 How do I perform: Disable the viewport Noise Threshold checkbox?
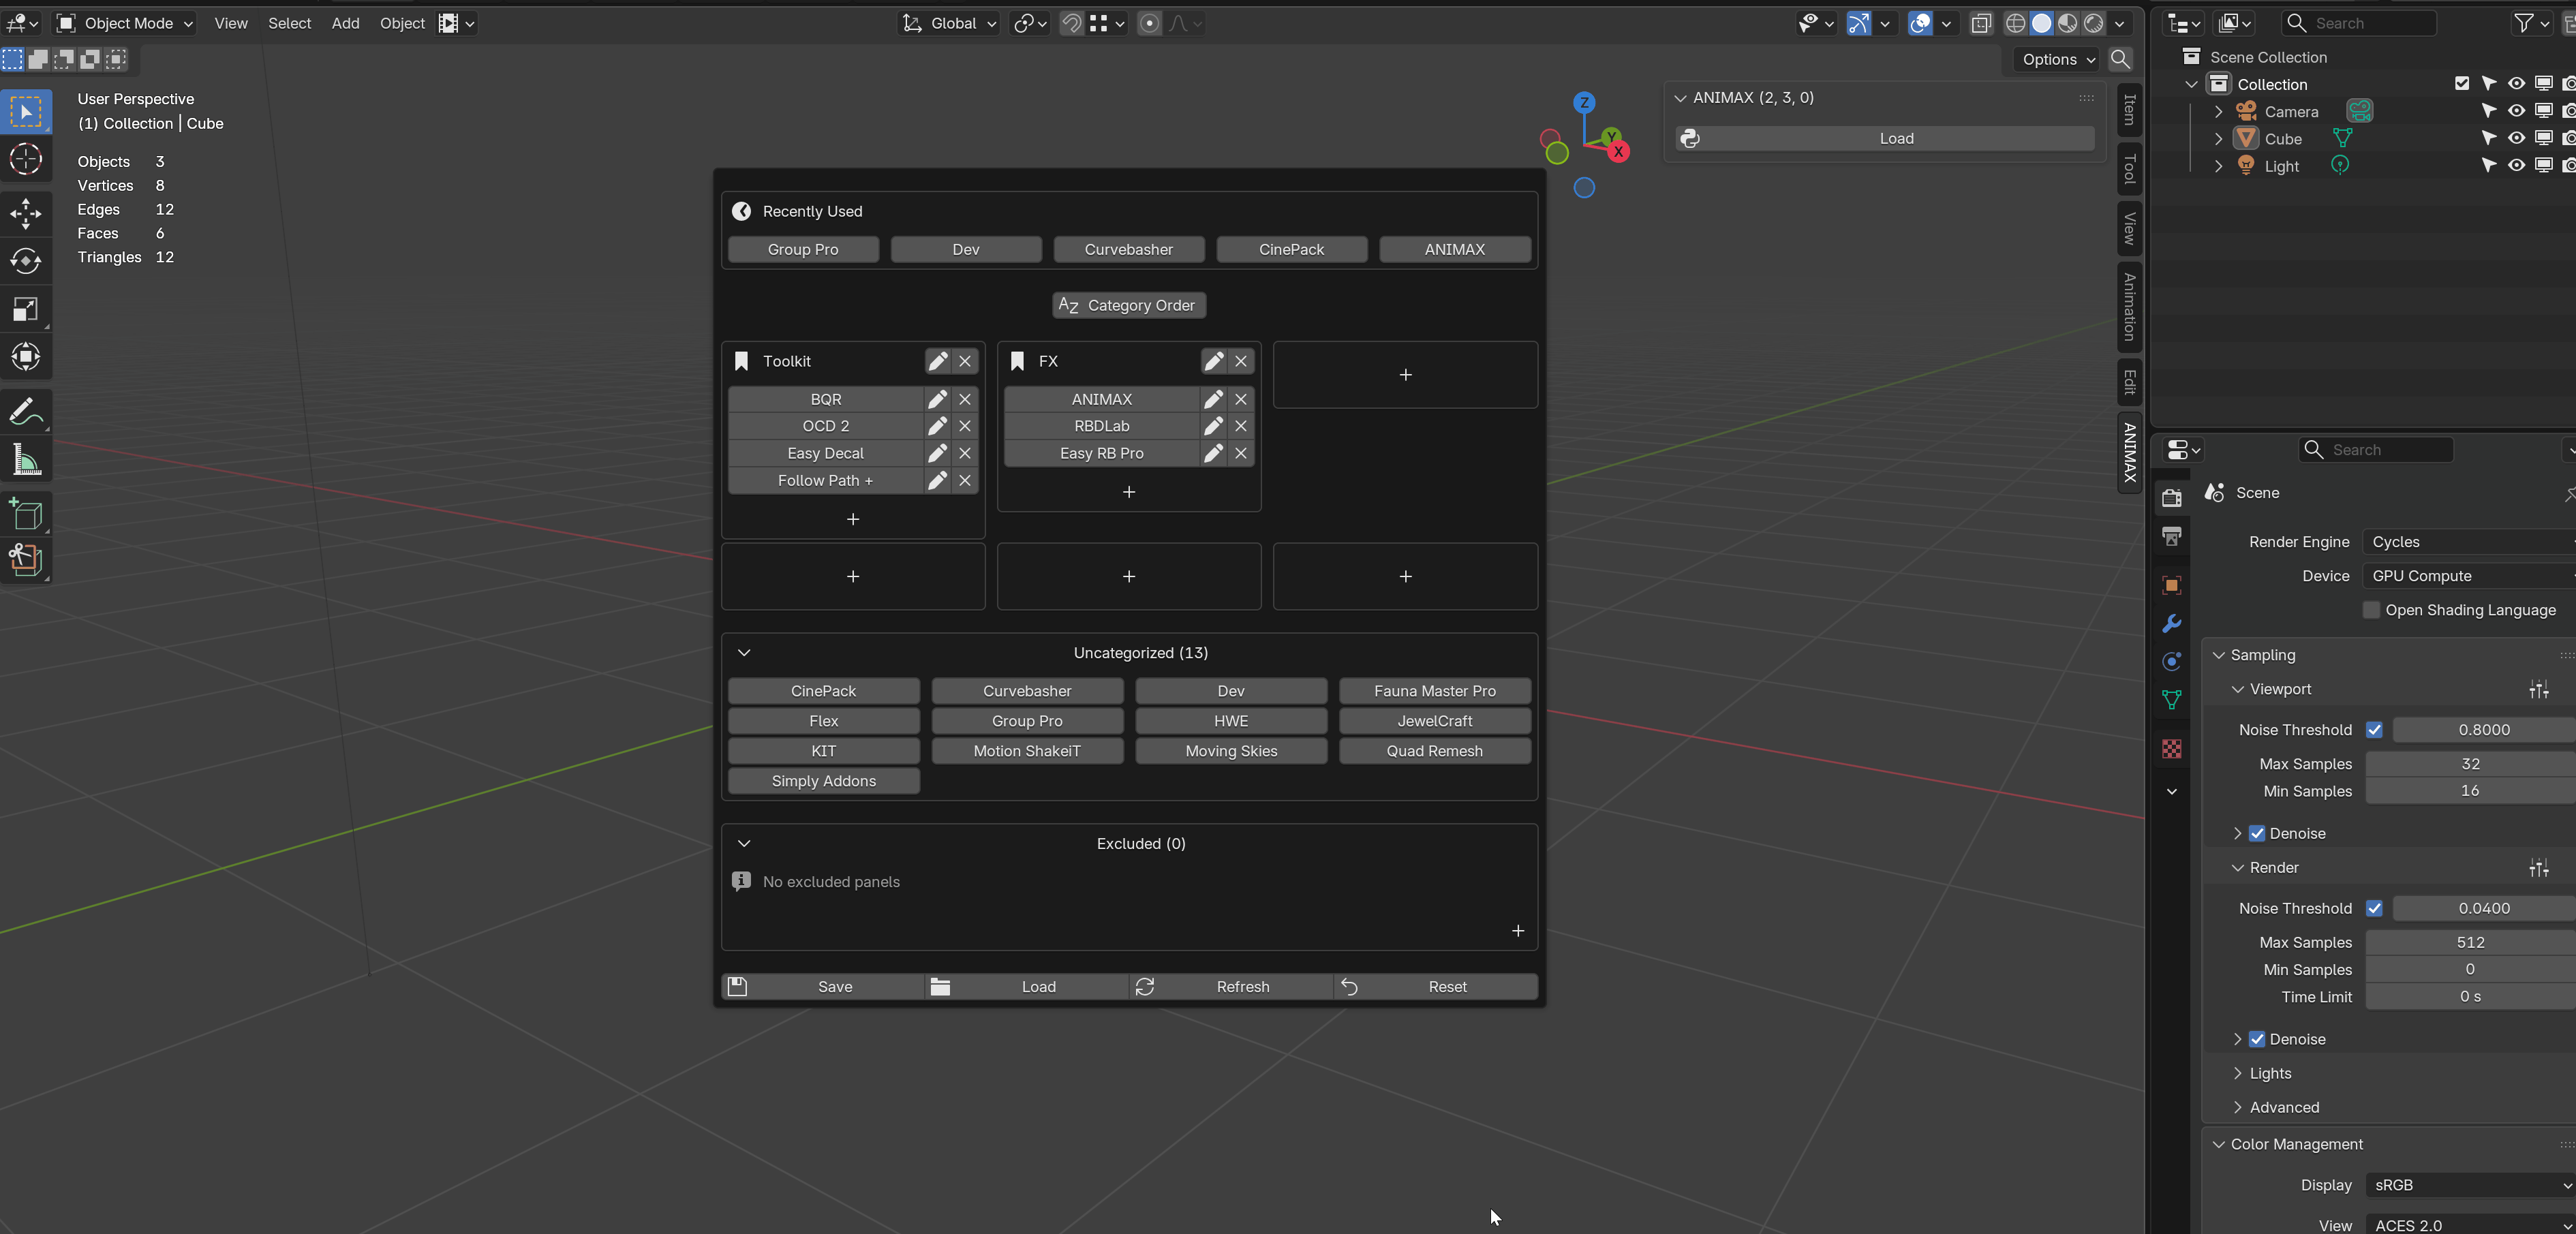point(2374,730)
